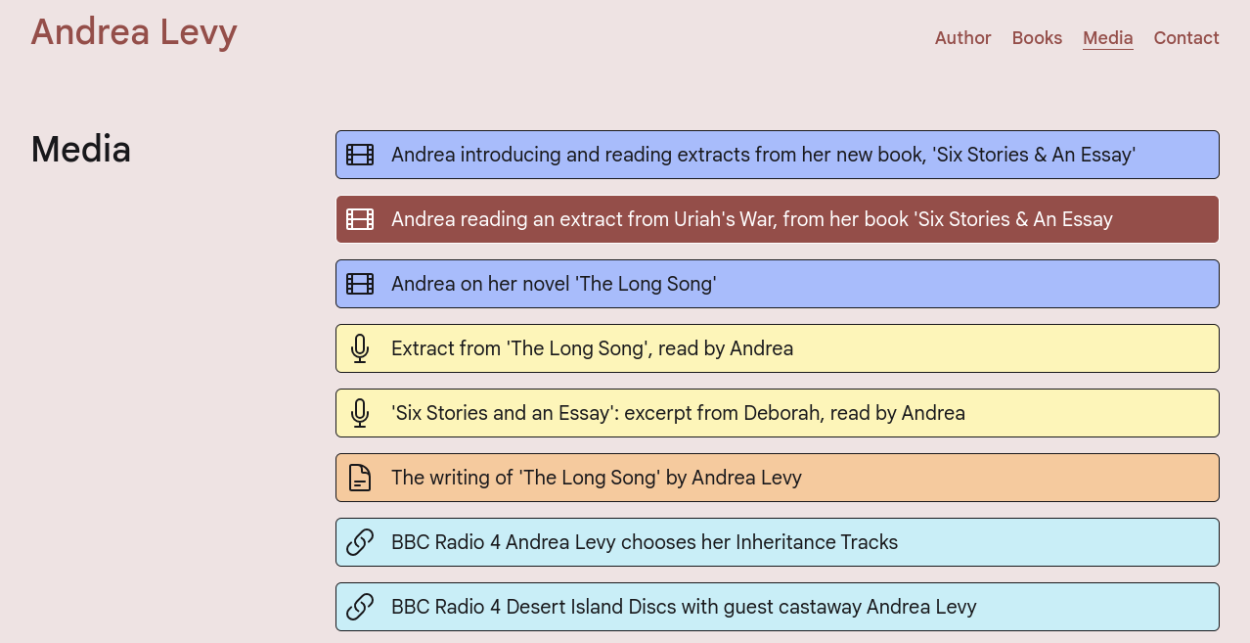
Task: Open the Contact page
Action: pos(1186,38)
